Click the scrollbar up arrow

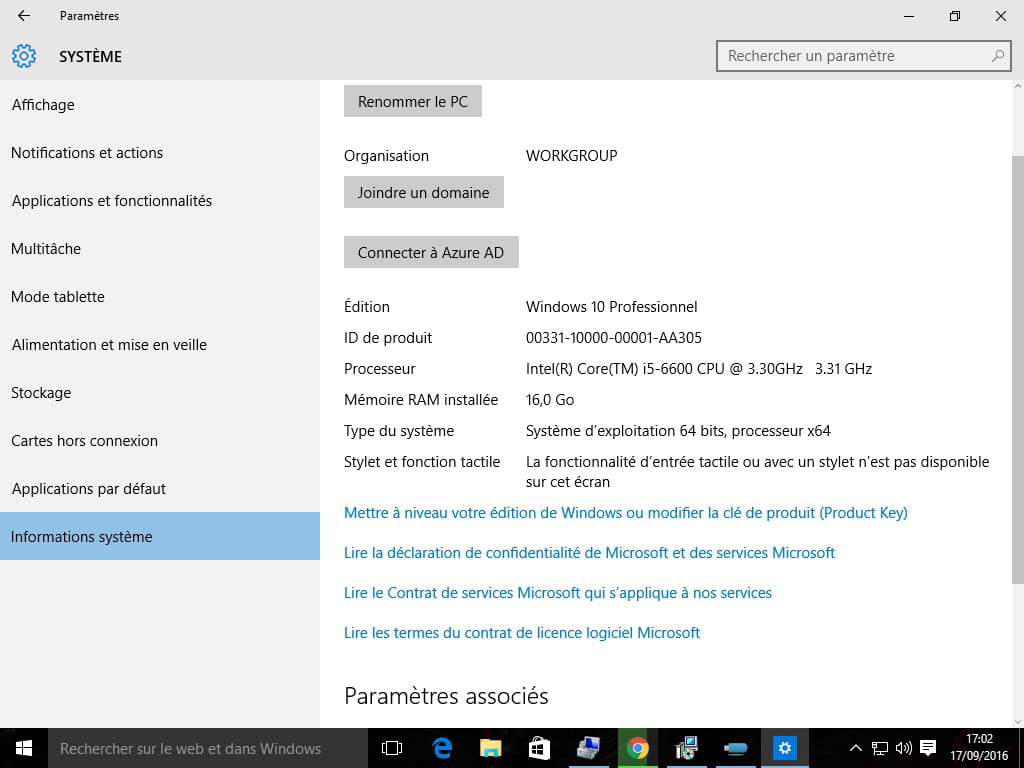point(1017,86)
